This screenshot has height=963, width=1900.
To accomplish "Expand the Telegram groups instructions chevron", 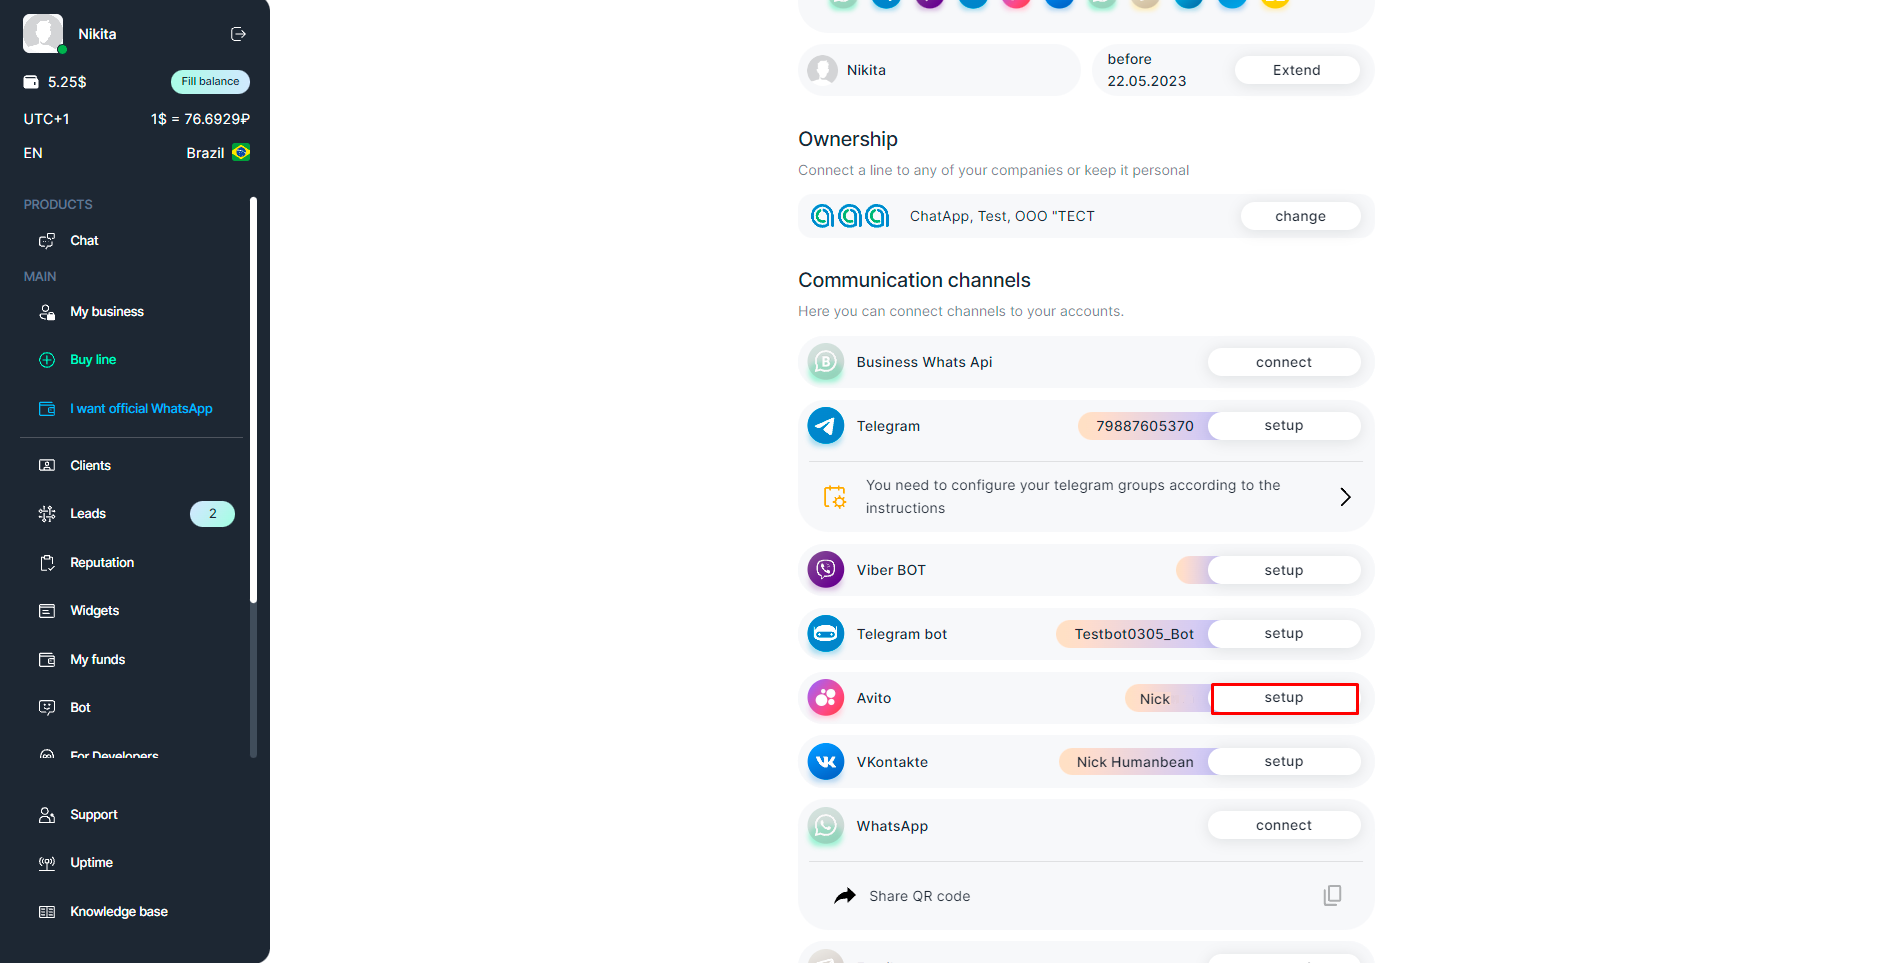I will pos(1345,497).
